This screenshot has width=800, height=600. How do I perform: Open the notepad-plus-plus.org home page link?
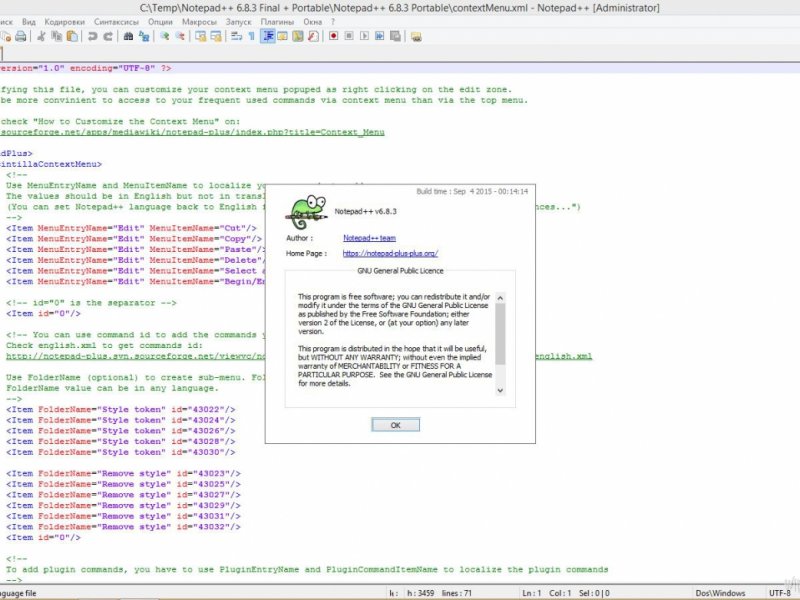click(390, 253)
